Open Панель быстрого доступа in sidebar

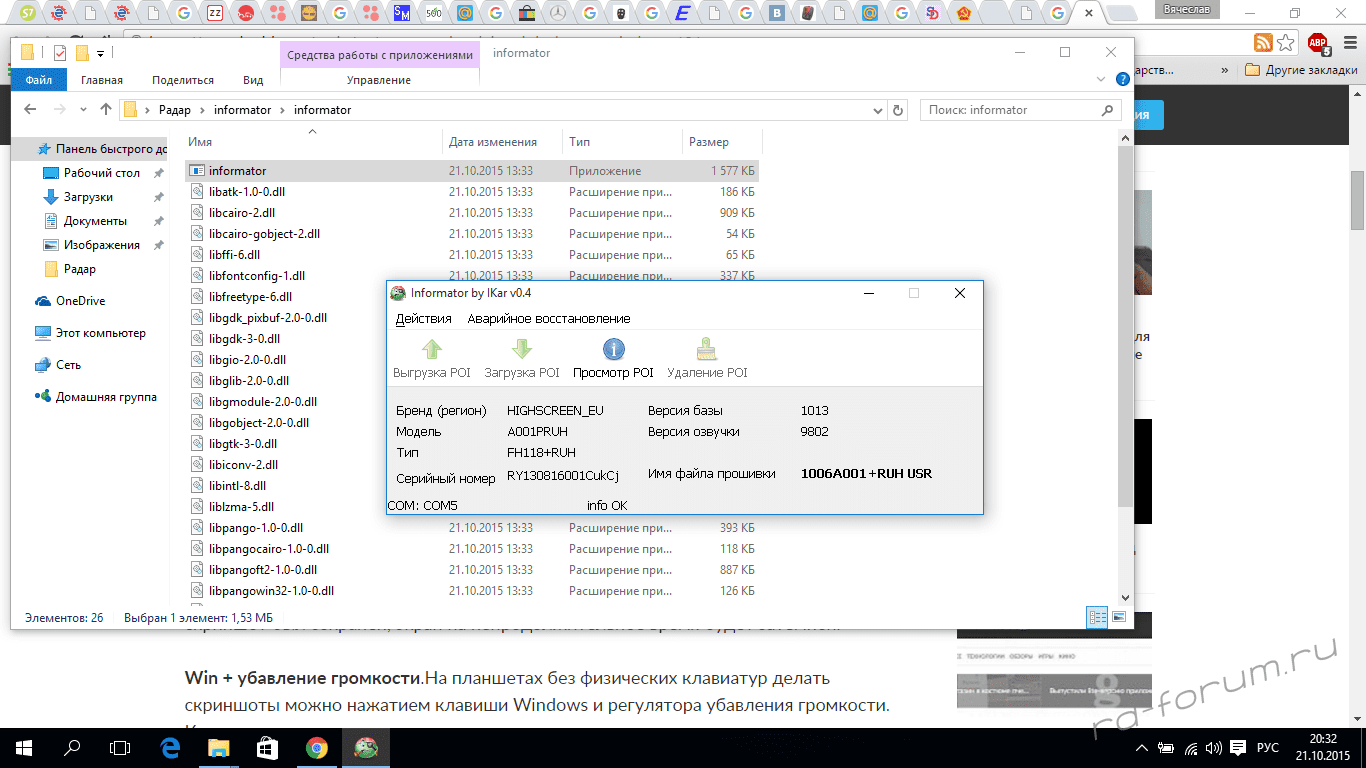[102, 149]
